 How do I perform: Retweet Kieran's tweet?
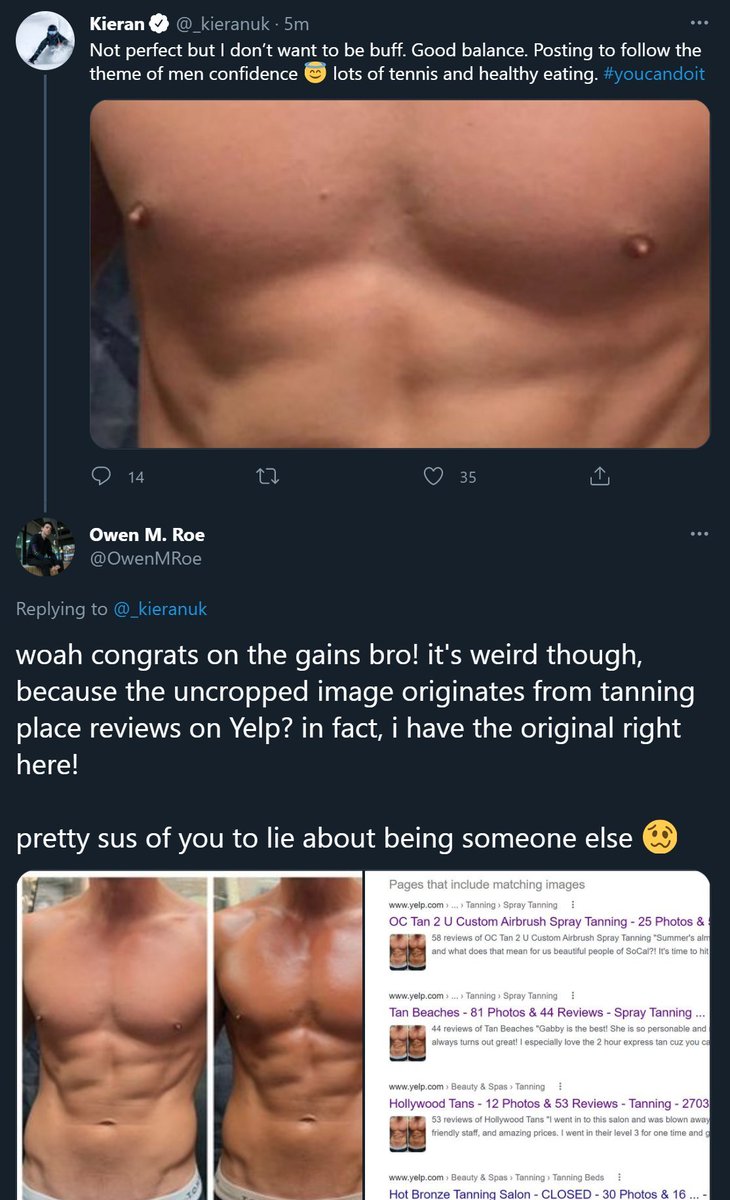(x=267, y=477)
